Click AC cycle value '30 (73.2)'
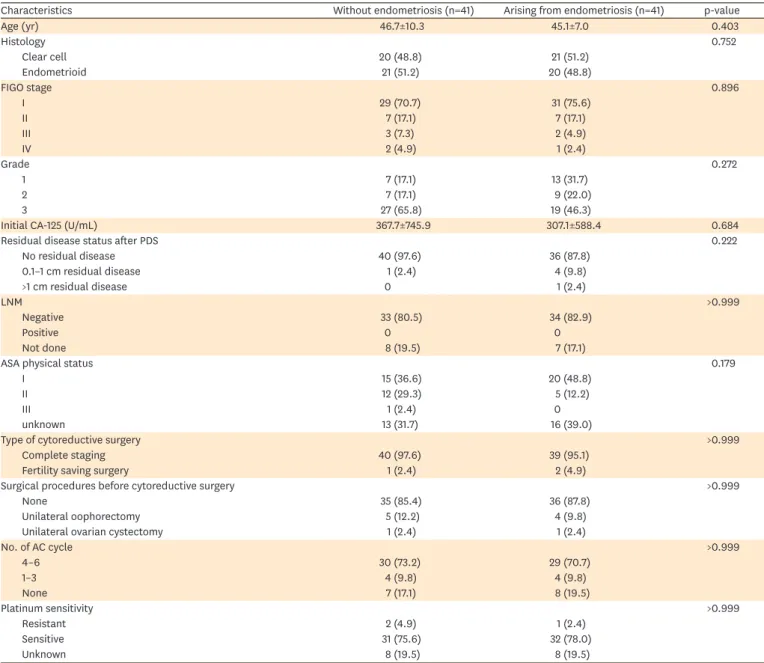The image size is (764, 663). 400,563
